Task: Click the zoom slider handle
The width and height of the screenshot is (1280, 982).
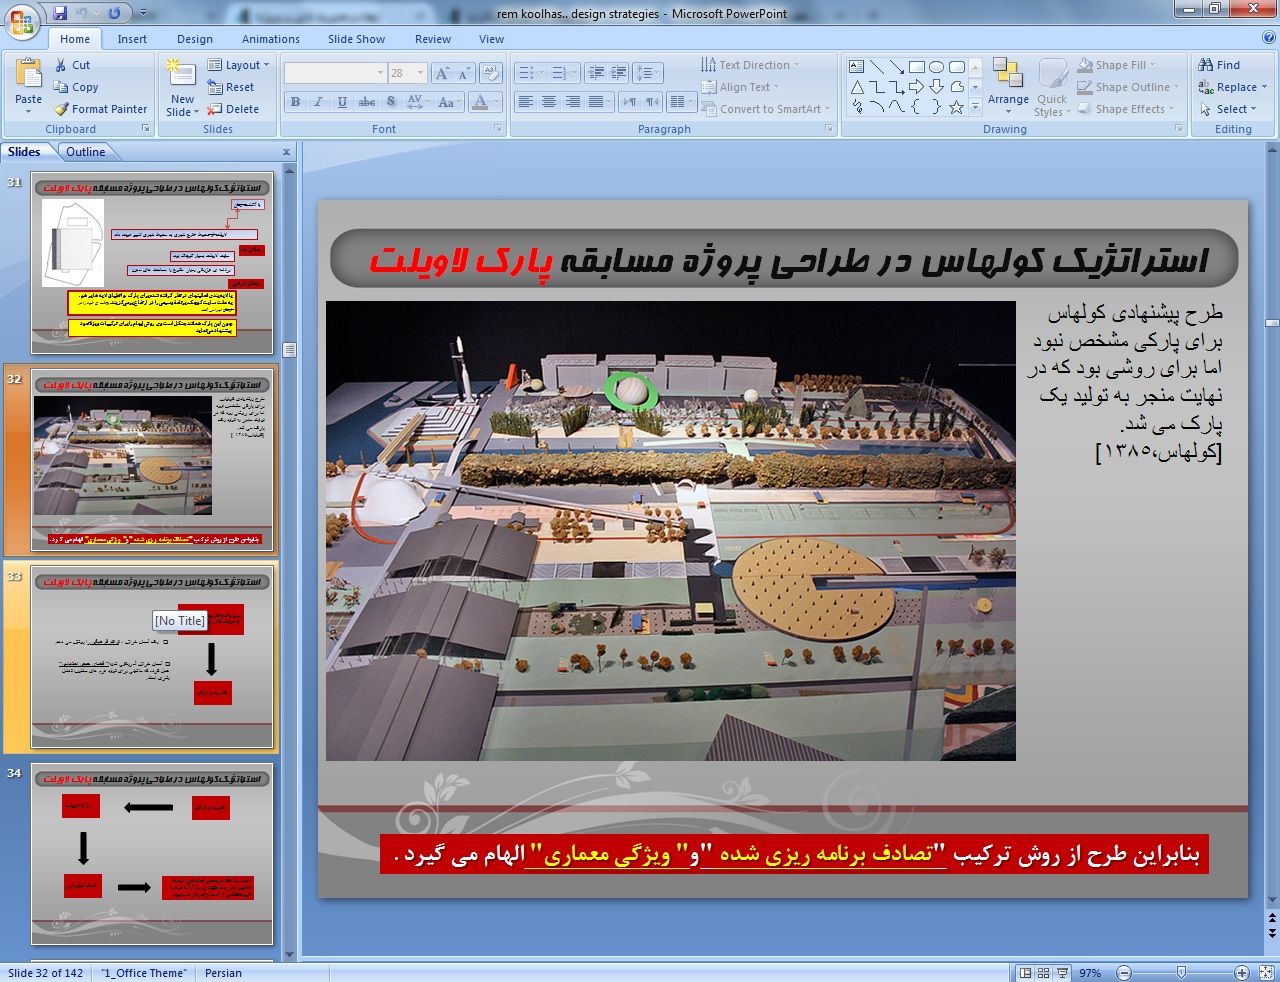Action: click(1181, 973)
